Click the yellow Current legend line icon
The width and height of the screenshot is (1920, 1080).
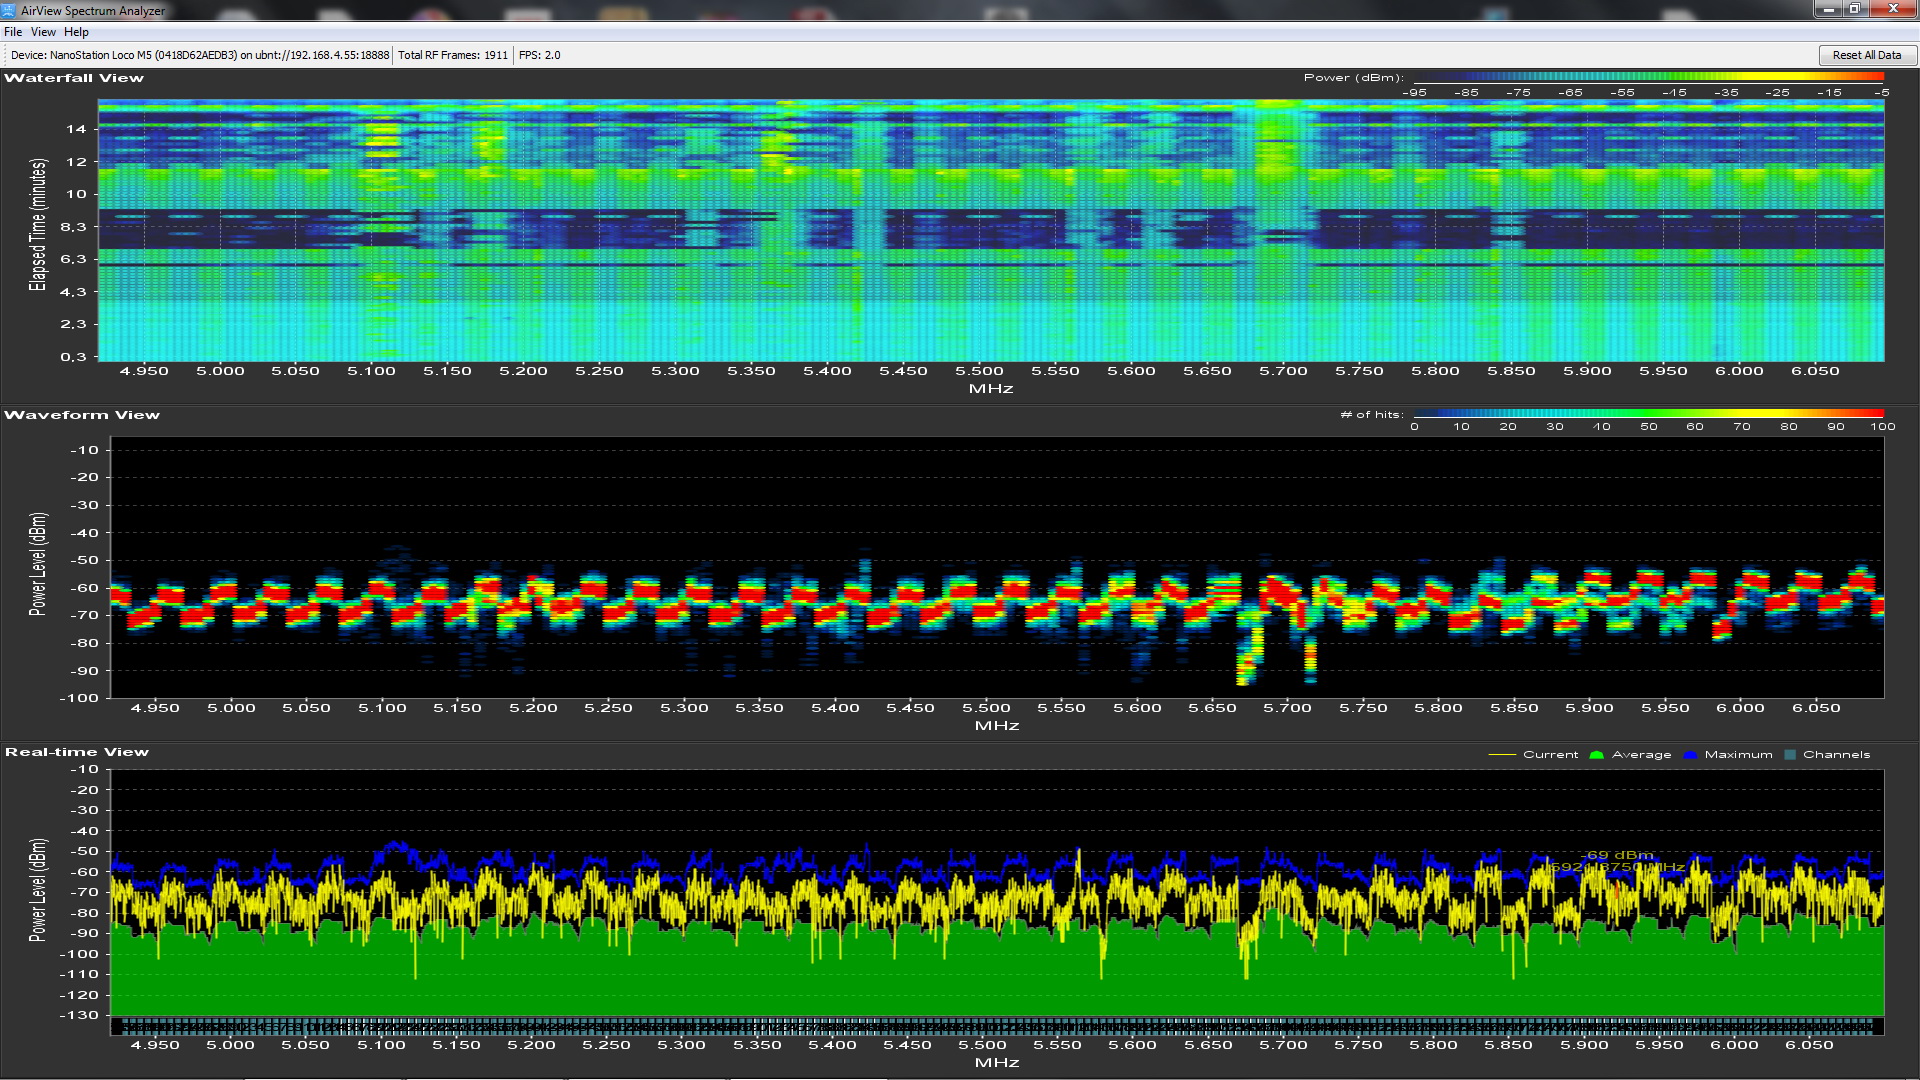pyautogui.click(x=1502, y=755)
